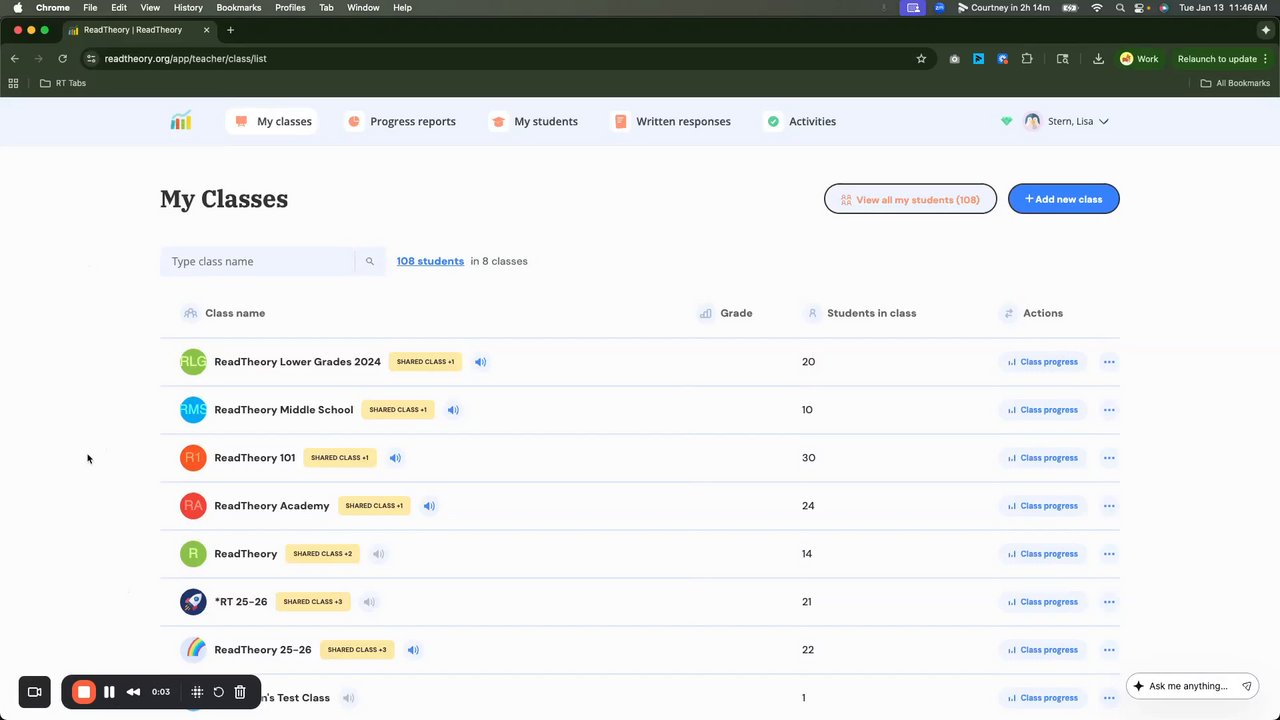Open the Chrome Extensions puzzle icon

point(1027,59)
